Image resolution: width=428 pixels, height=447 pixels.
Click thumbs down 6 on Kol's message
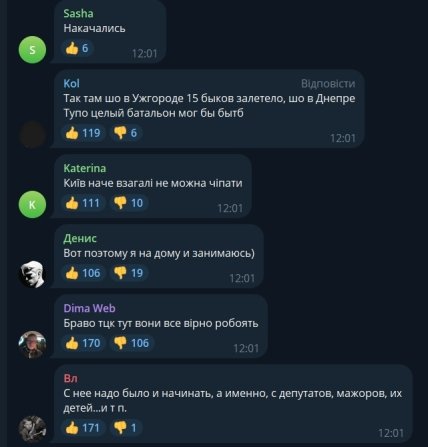coord(126,133)
